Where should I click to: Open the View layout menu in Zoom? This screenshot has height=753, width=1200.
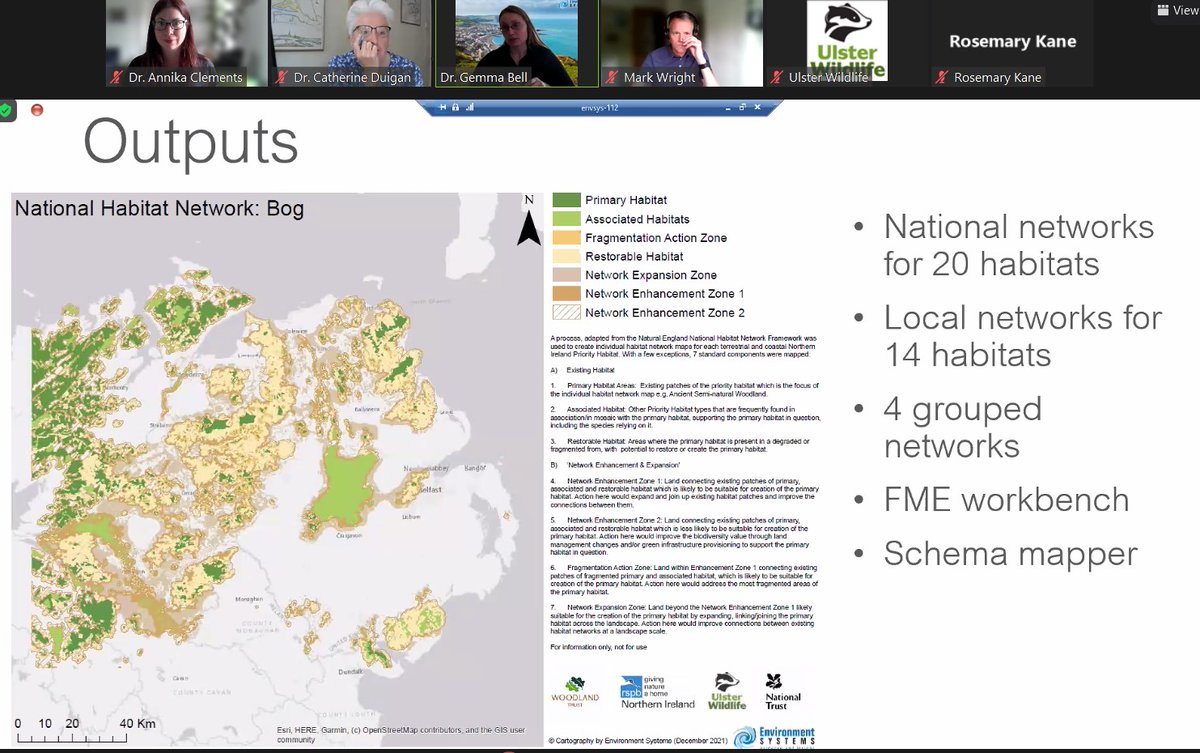tap(1177, 9)
